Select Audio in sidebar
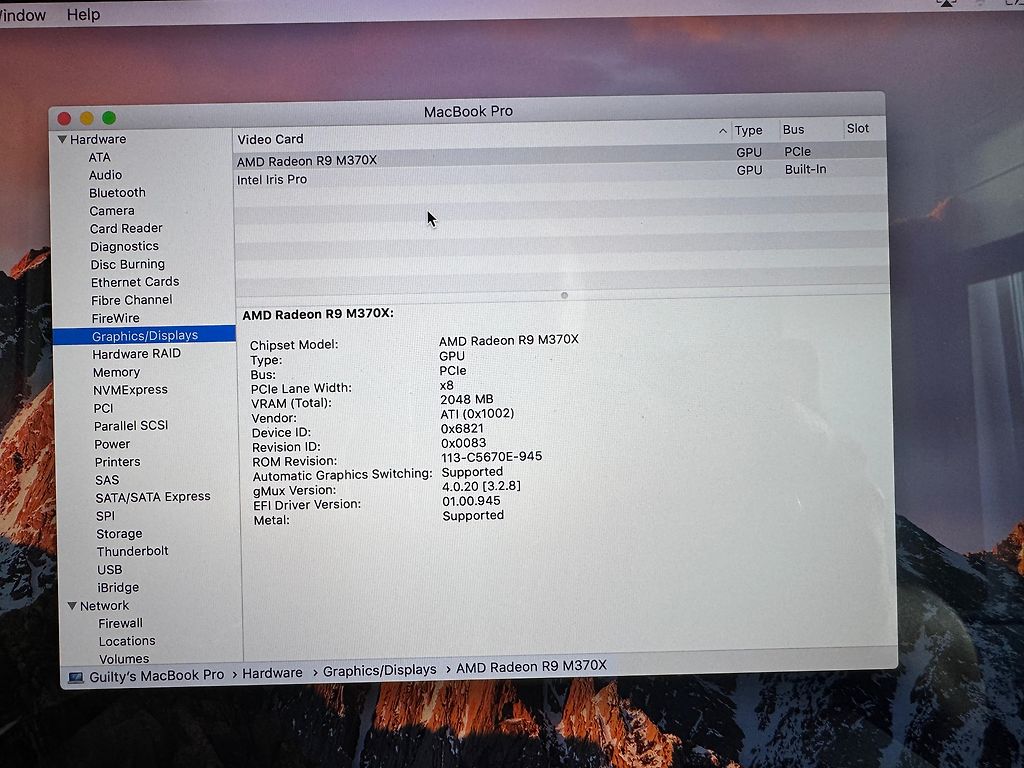Image resolution: width=1024 pixels, height=768 pixels. point(105,175)
